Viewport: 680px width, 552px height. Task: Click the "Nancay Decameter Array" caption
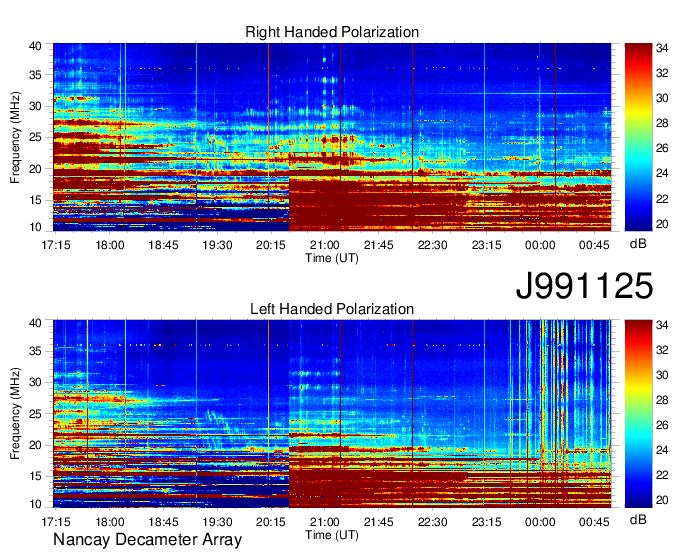point(147,540)
